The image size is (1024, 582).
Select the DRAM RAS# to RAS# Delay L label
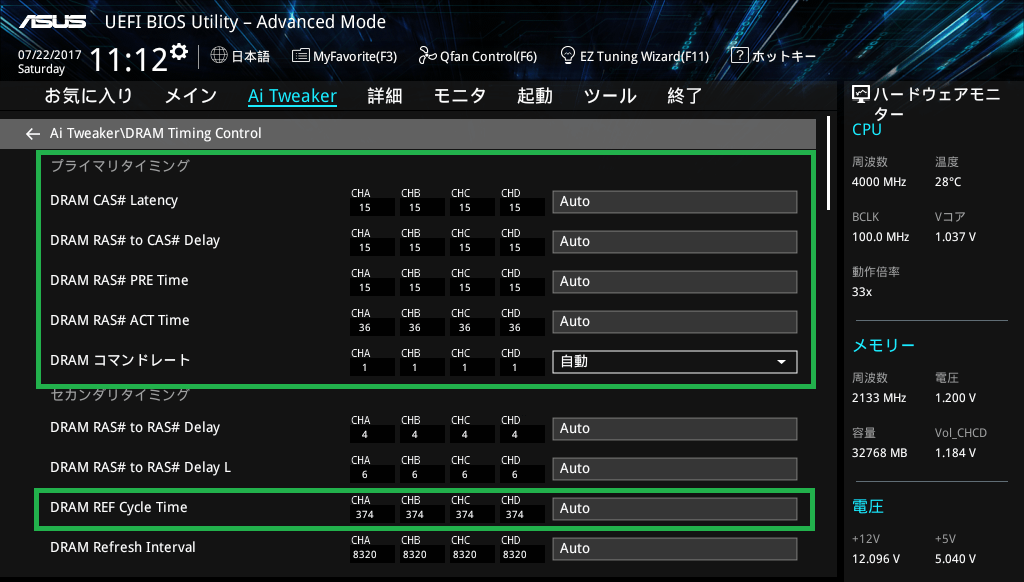[140, 468]
